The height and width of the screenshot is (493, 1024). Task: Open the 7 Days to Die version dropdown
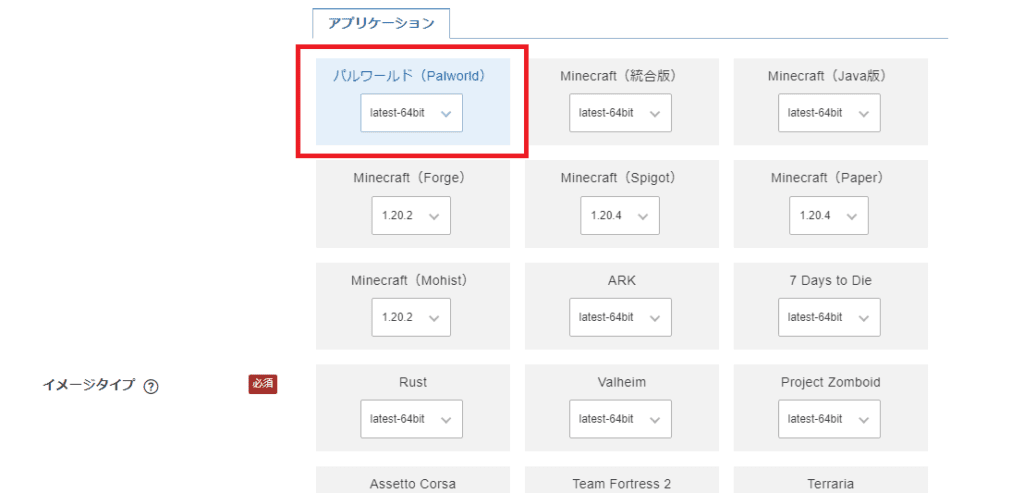(x=829, y=317)
